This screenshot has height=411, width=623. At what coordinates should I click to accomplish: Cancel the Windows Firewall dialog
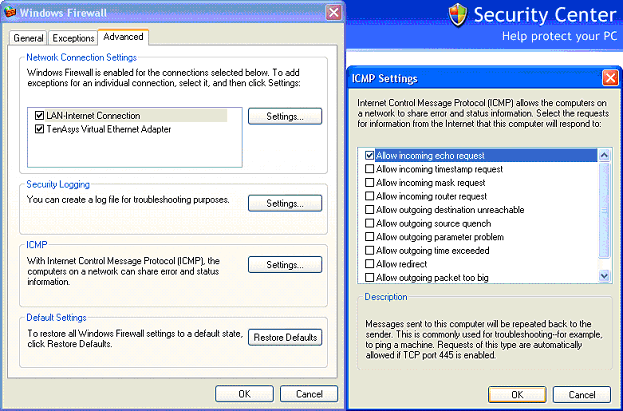click(316, 394)
